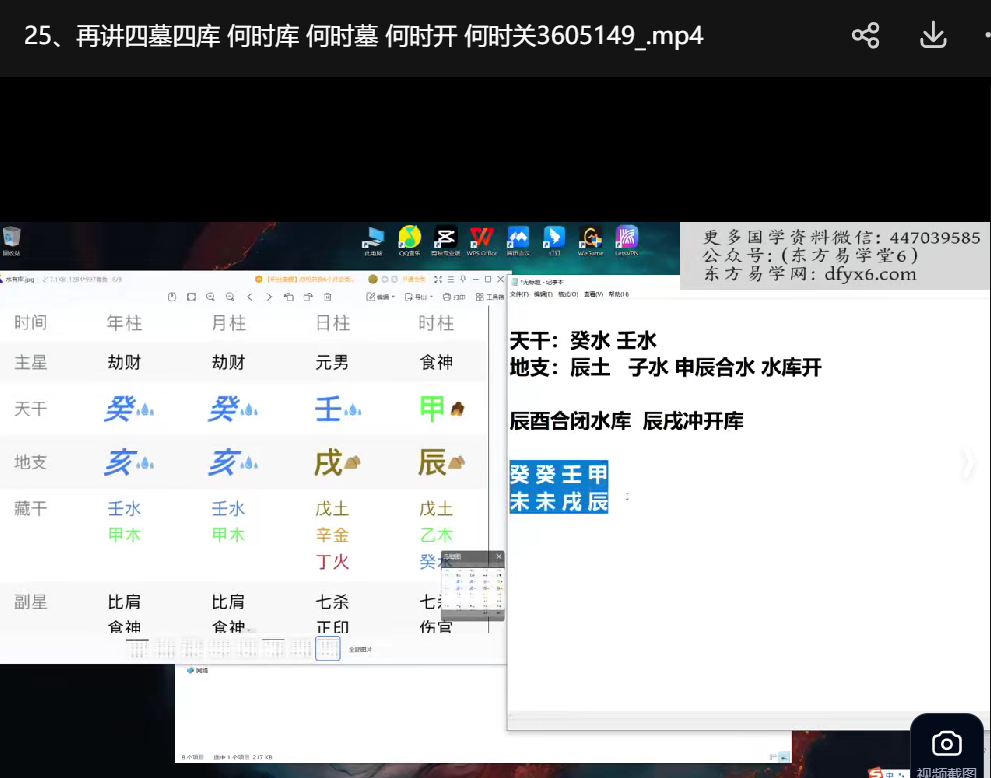The image size is (991, 778).
Task: Go to the next image arrow
Action: [269, 297]
